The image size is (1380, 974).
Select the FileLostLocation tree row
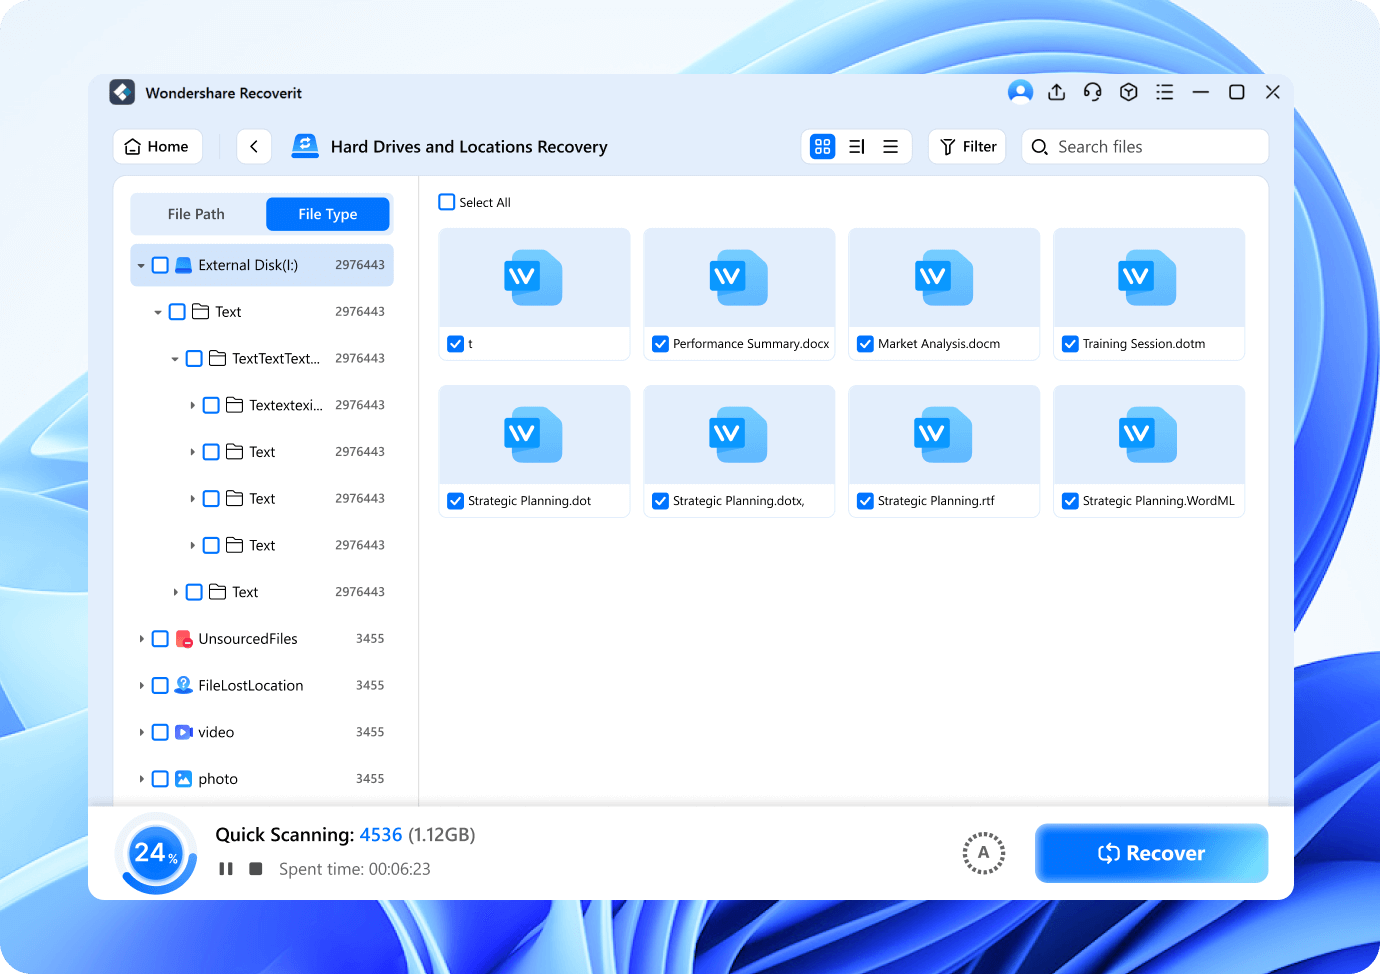262,685
